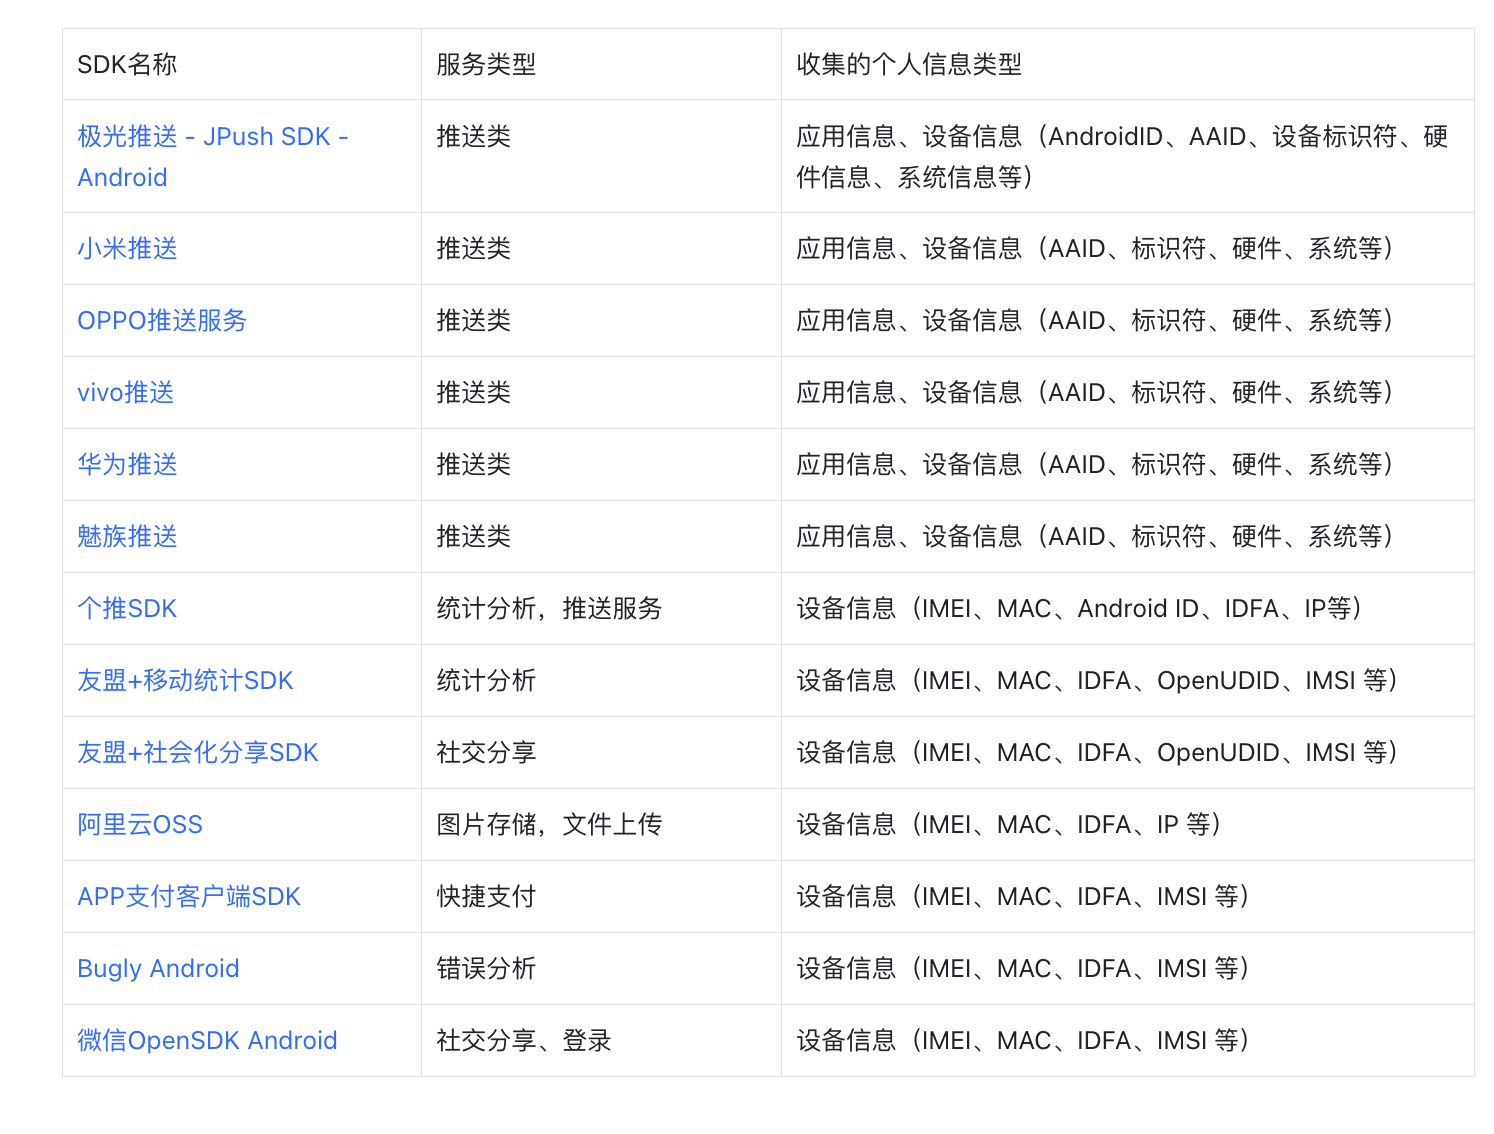
Task: Click collected info cell in 魅族推送 row
Action: pyautogui.click(x=1127, y=536)
